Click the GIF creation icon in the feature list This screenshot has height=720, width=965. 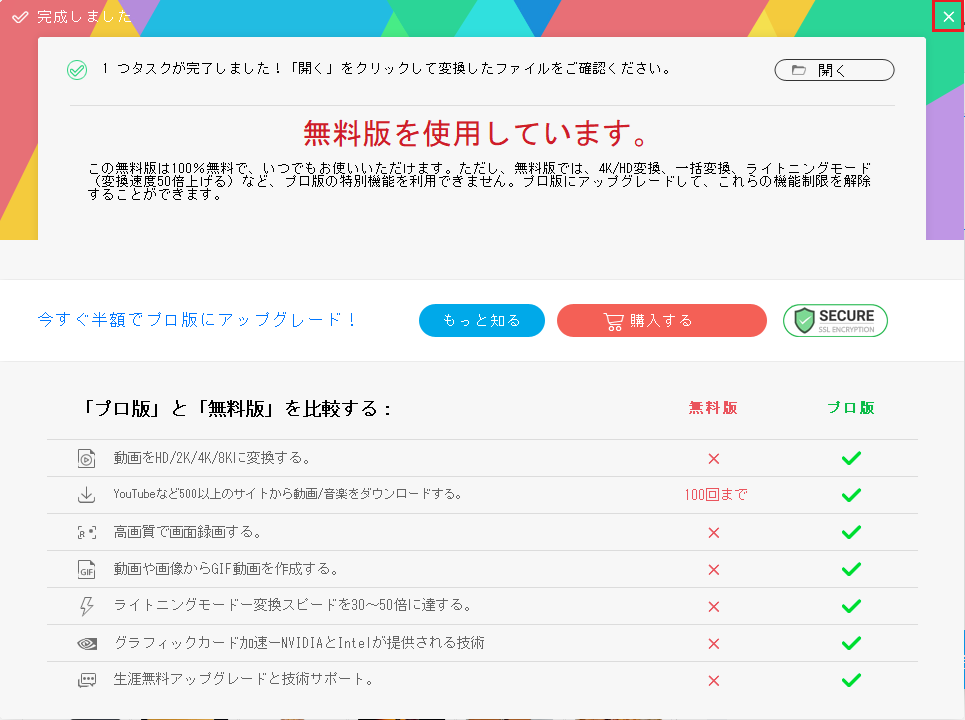coord(85,569)
